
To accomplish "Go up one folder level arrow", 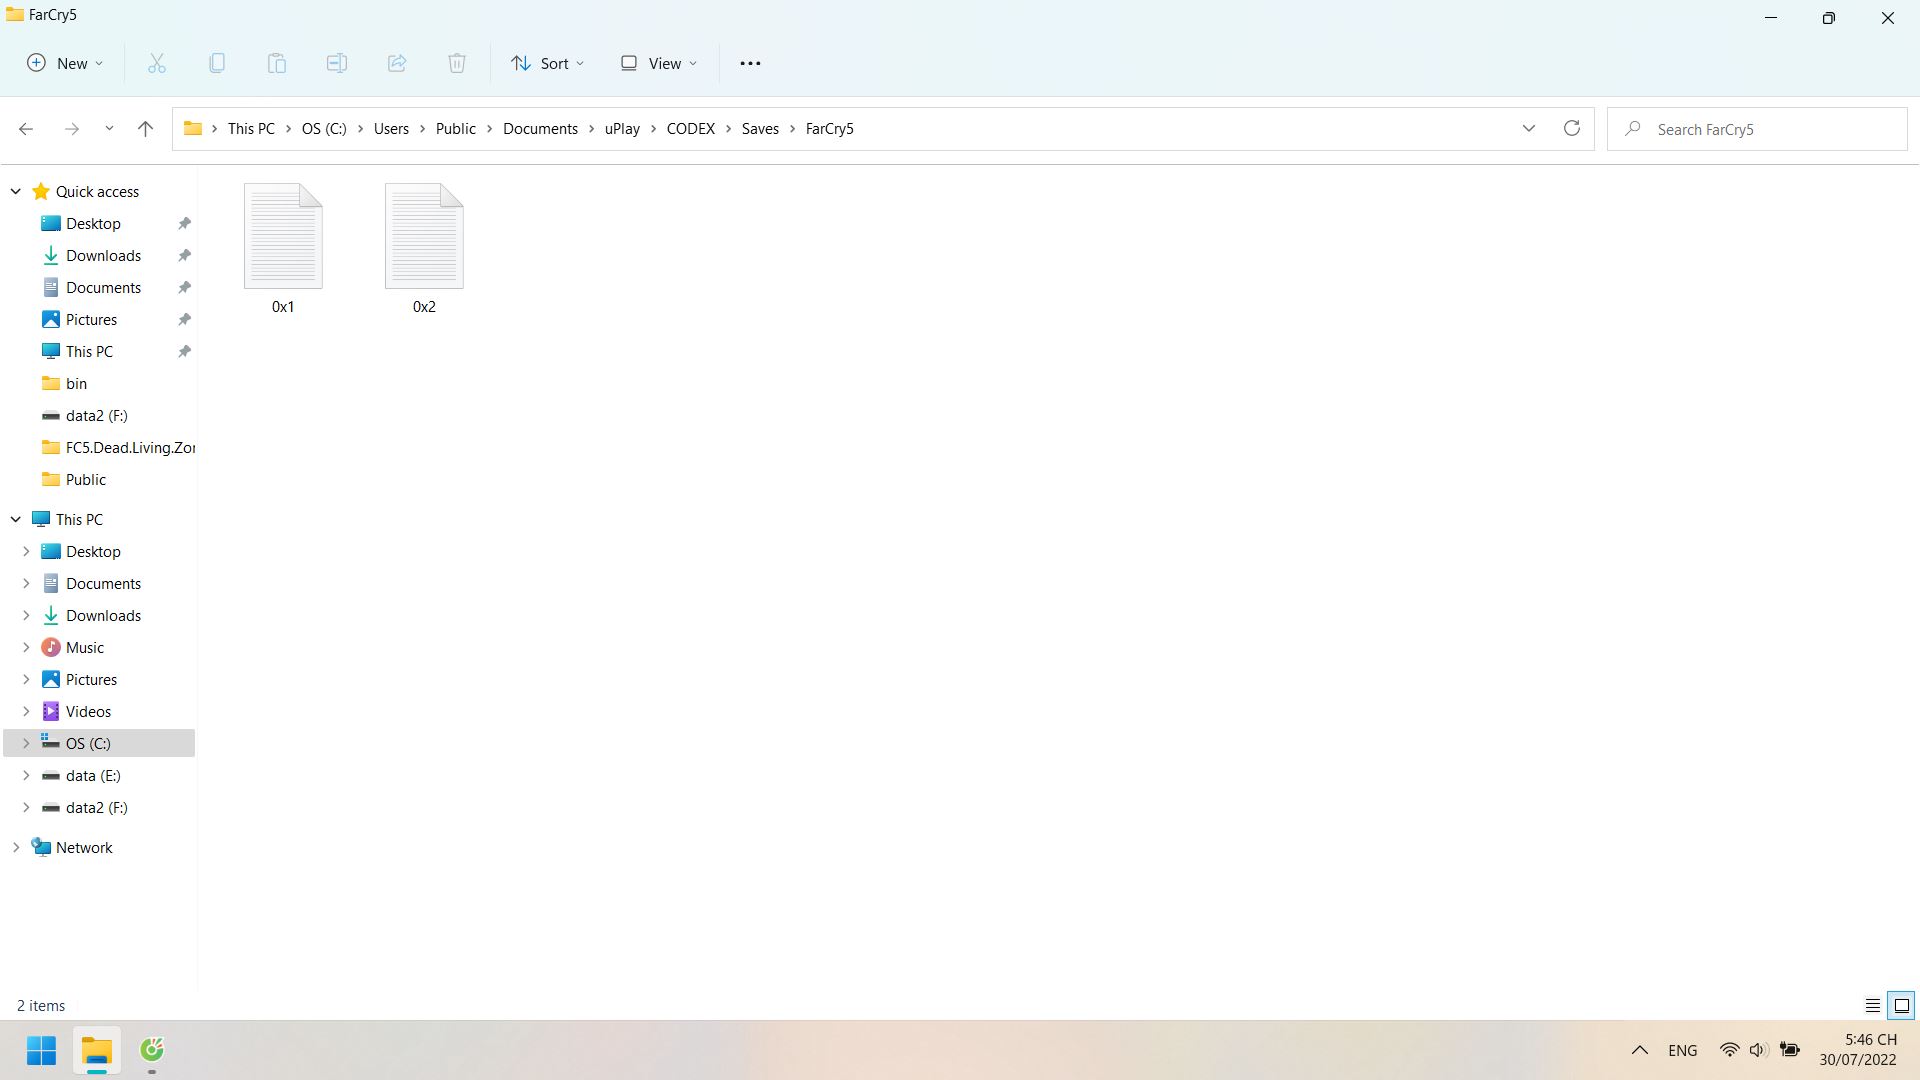I will pyautogui.click(x=145, y=129).
